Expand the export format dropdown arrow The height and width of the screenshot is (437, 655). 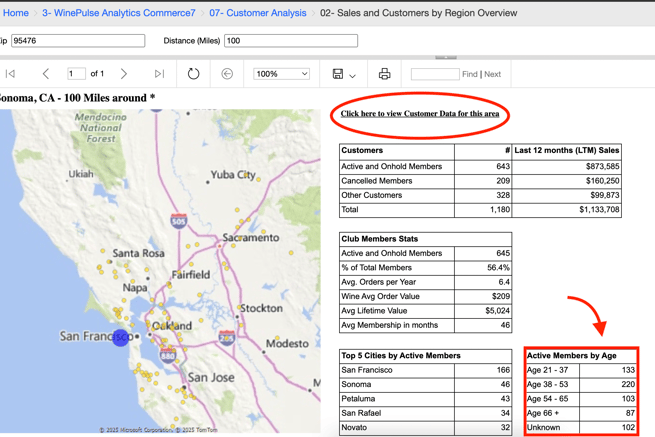coord(353,75)
